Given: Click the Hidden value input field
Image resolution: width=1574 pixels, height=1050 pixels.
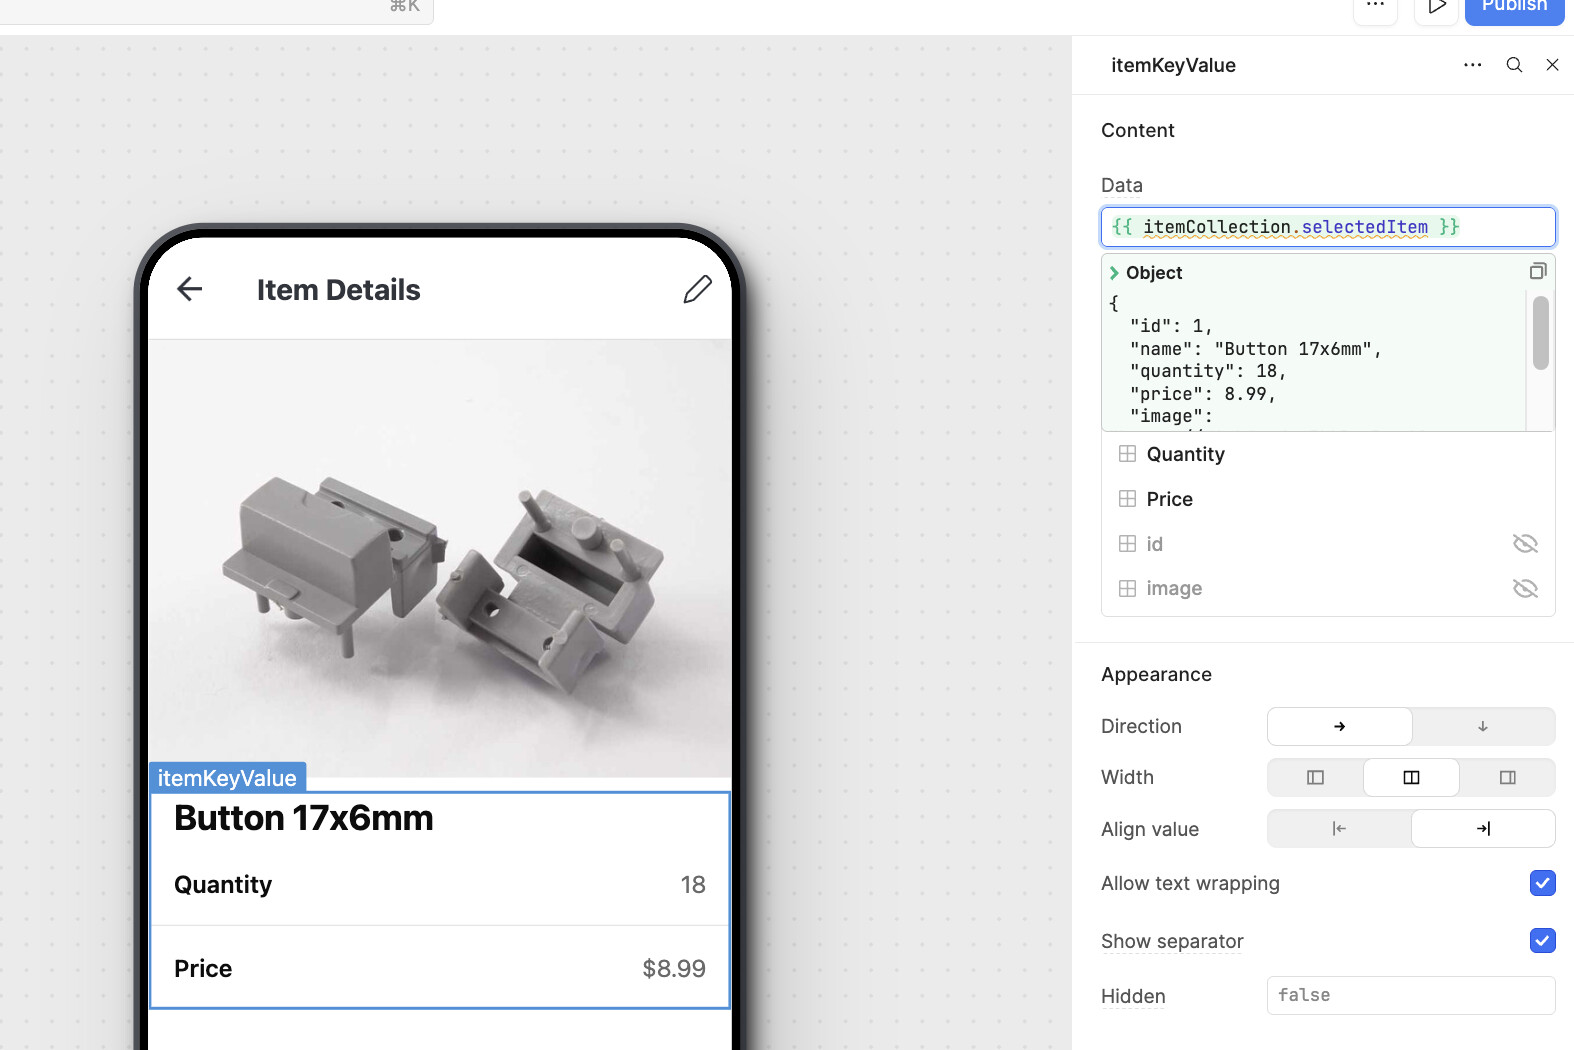Looking at the screenshot, I should click(x=1411, y=996).
